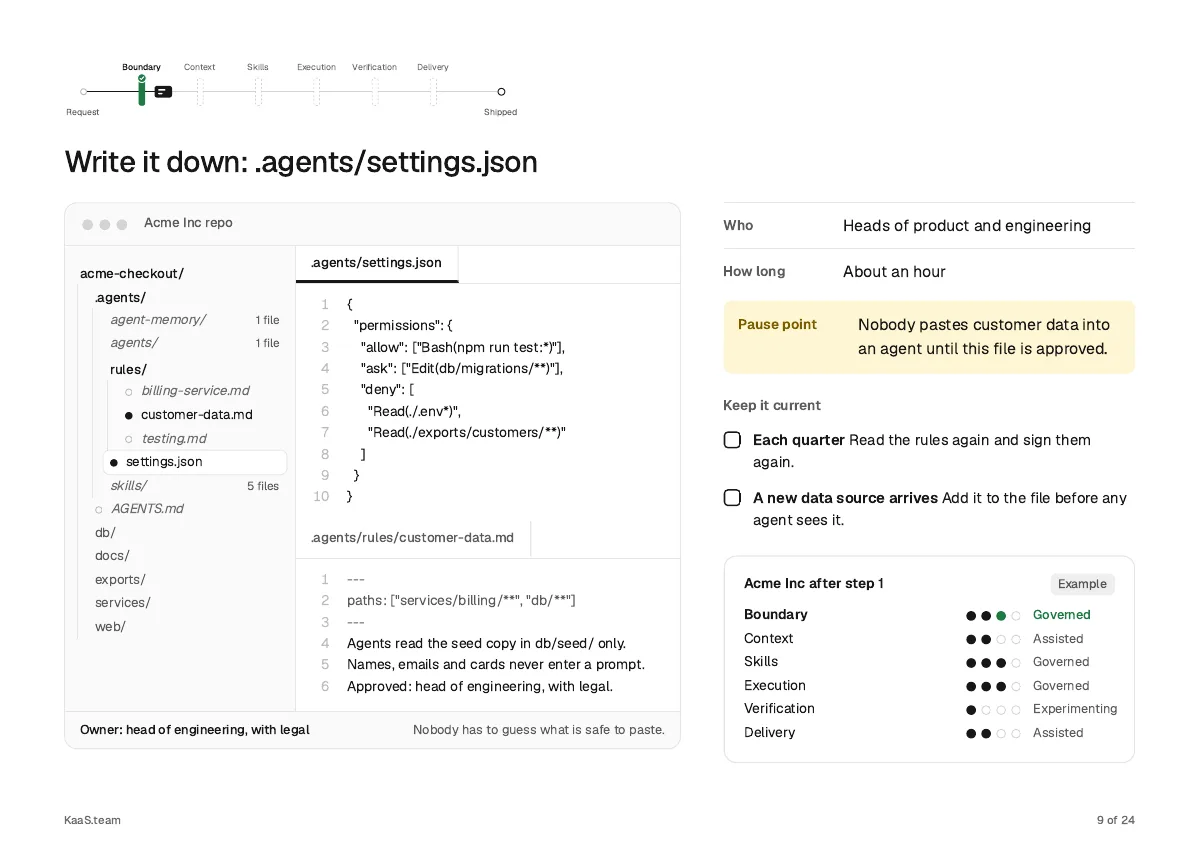1200x849 pixels.
Task: Click 'Agents read the seed copy' line
Action: tap(486, 644)
